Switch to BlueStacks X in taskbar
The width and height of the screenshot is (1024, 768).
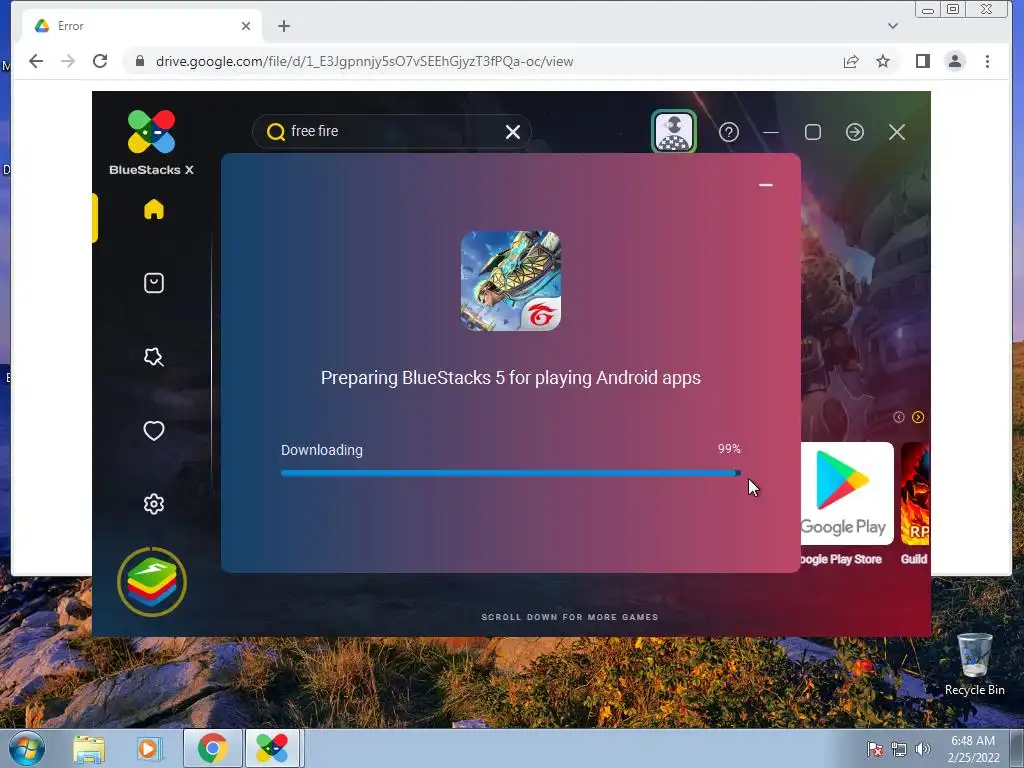tap(272, 748)
